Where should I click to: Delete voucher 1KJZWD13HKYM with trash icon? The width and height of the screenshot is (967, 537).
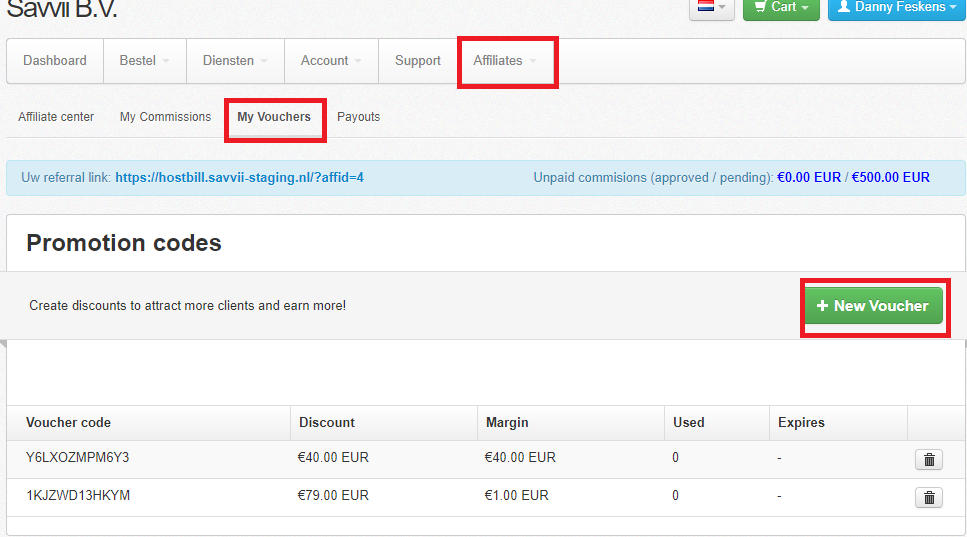pos(929,497)
